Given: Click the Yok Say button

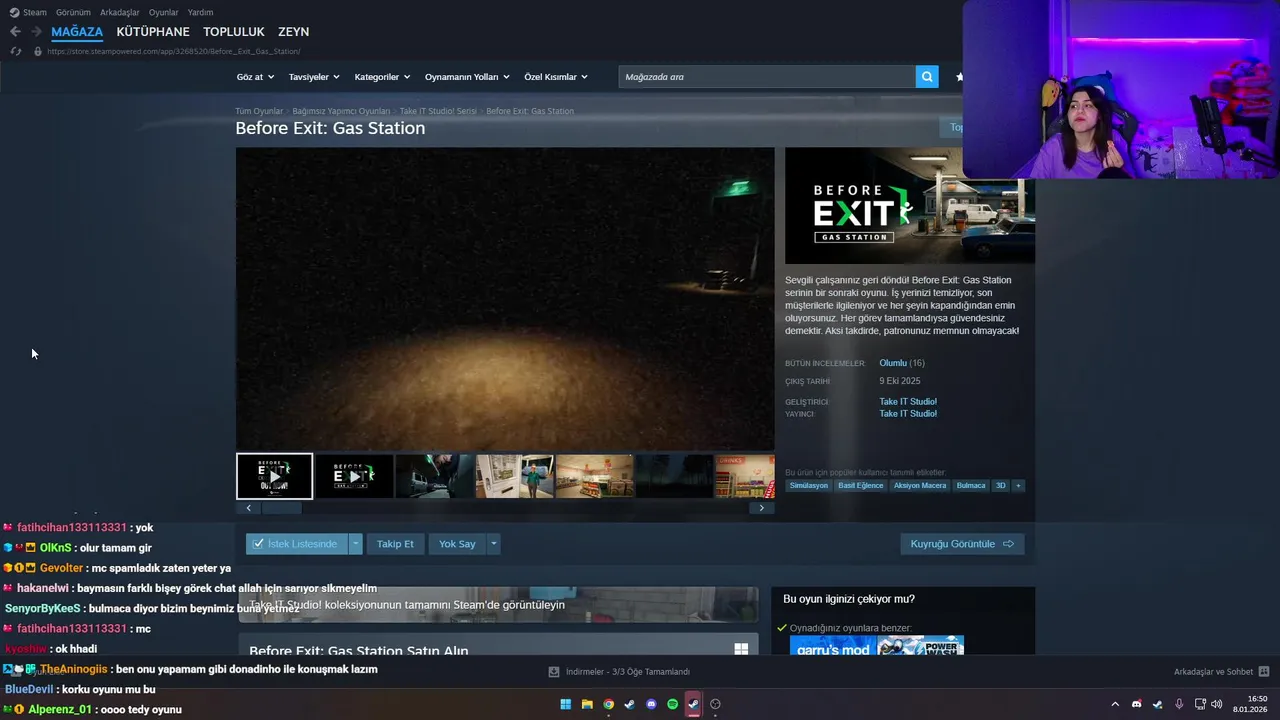Looking at the screenshot, I should pos(457,544).
